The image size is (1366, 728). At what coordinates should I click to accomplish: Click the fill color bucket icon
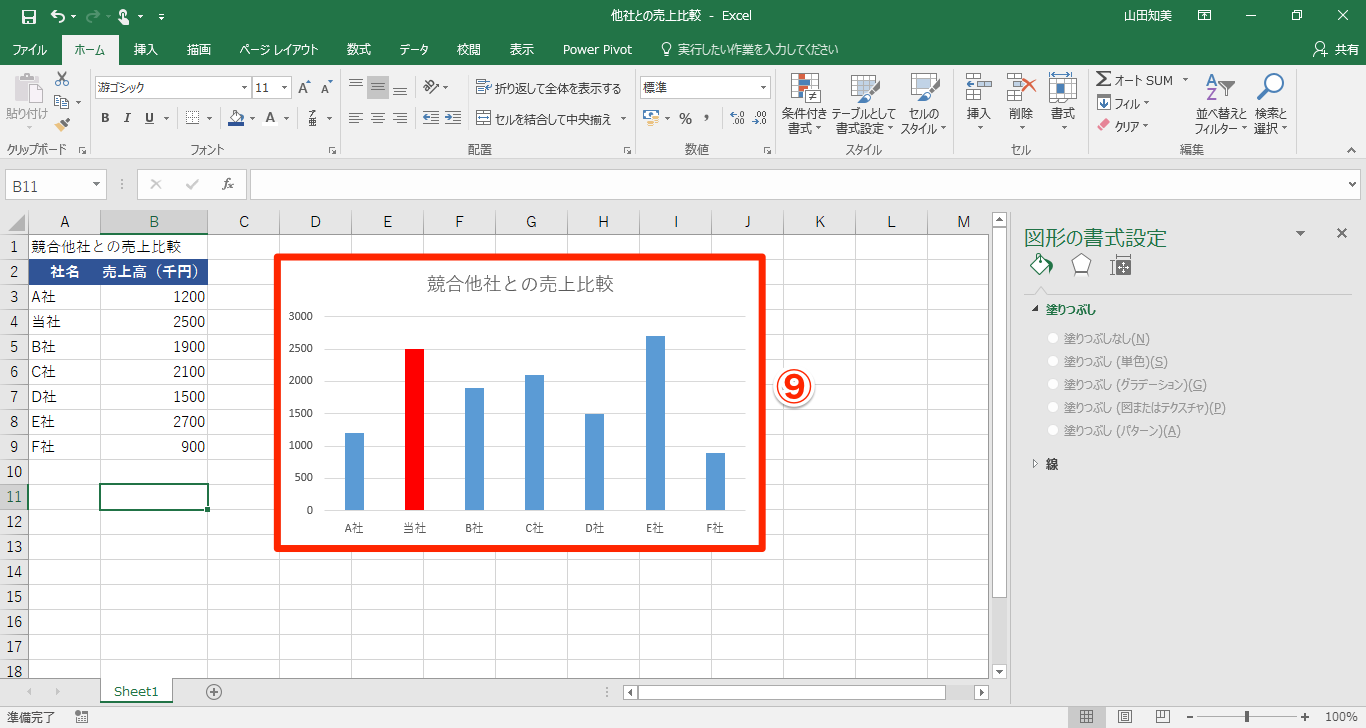click(236, 118)
